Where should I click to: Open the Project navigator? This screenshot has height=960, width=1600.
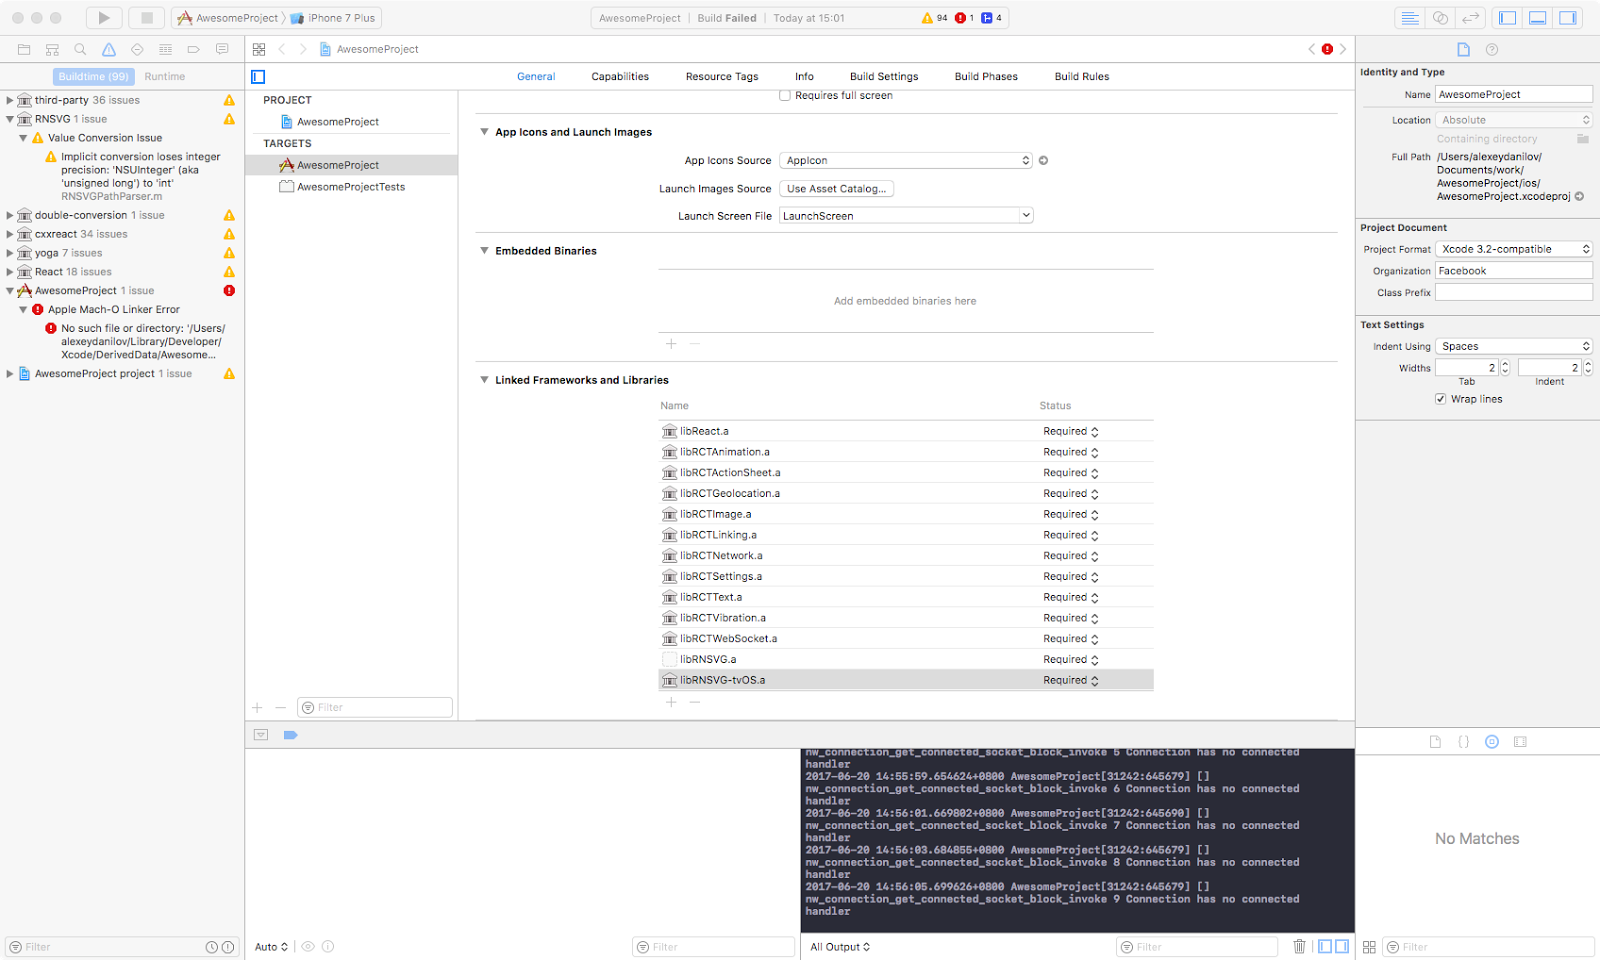pos(24,49)
